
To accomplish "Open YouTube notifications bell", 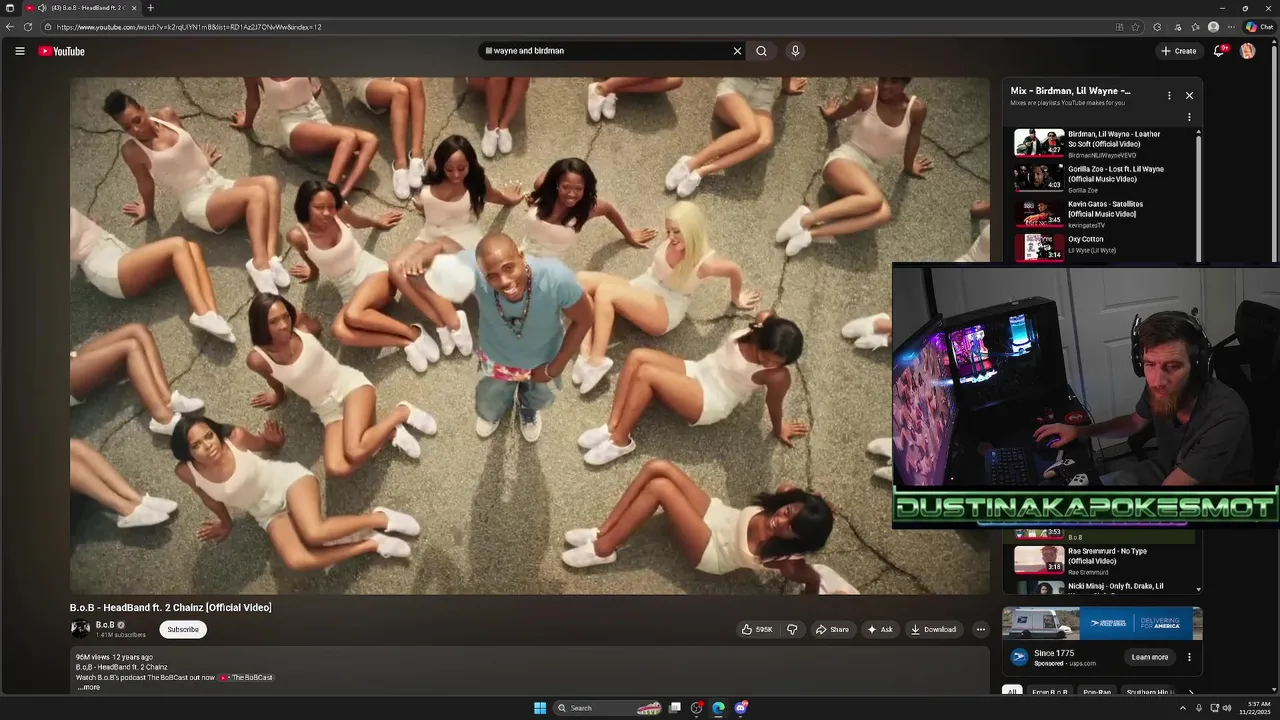I will point(1219,51).
